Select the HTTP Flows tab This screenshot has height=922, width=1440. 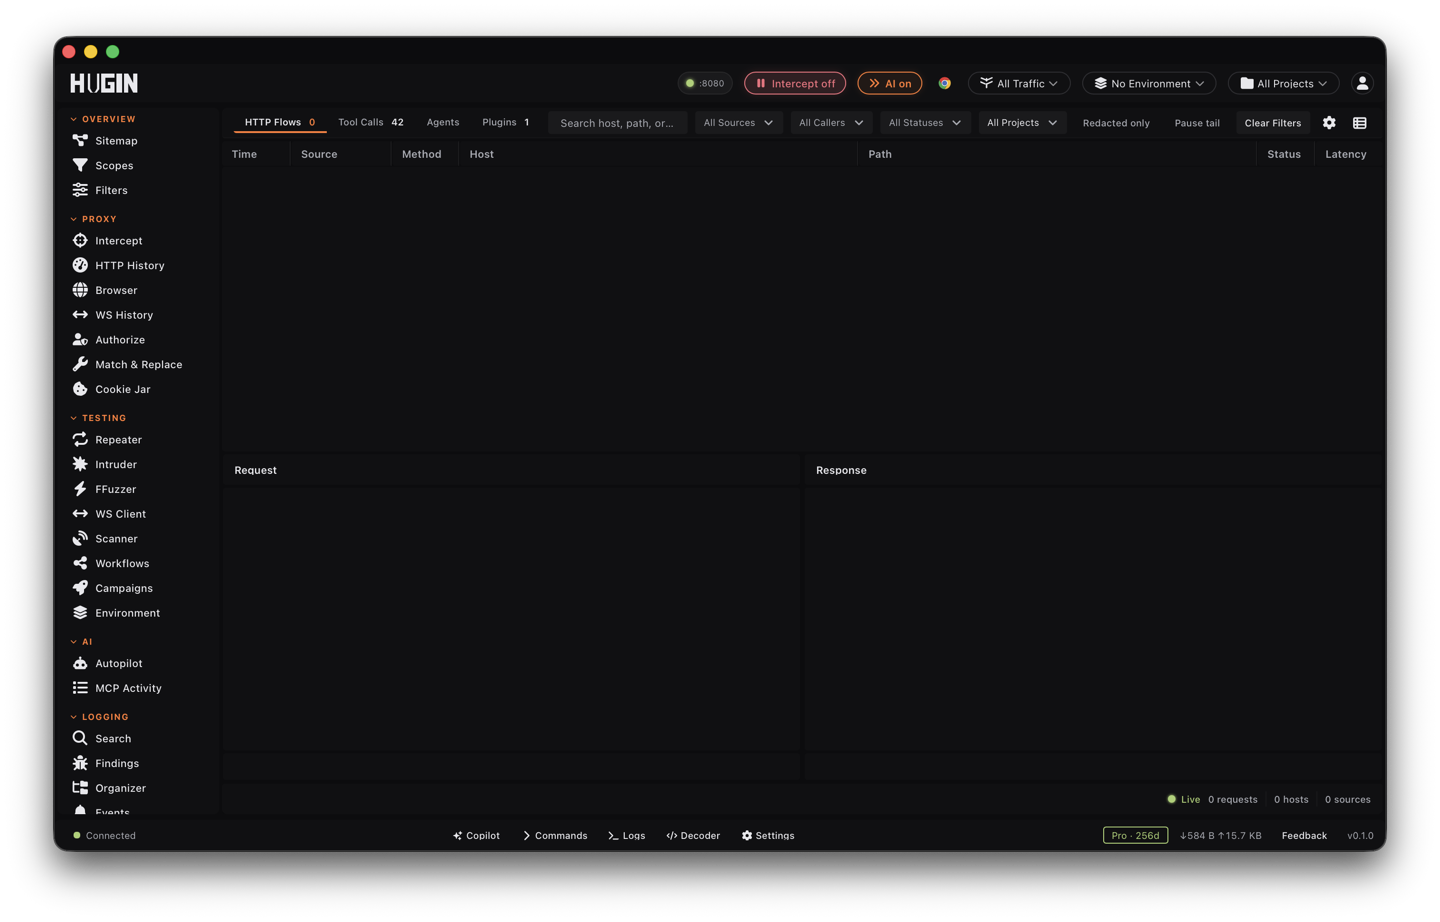click(x=280, y=122)
